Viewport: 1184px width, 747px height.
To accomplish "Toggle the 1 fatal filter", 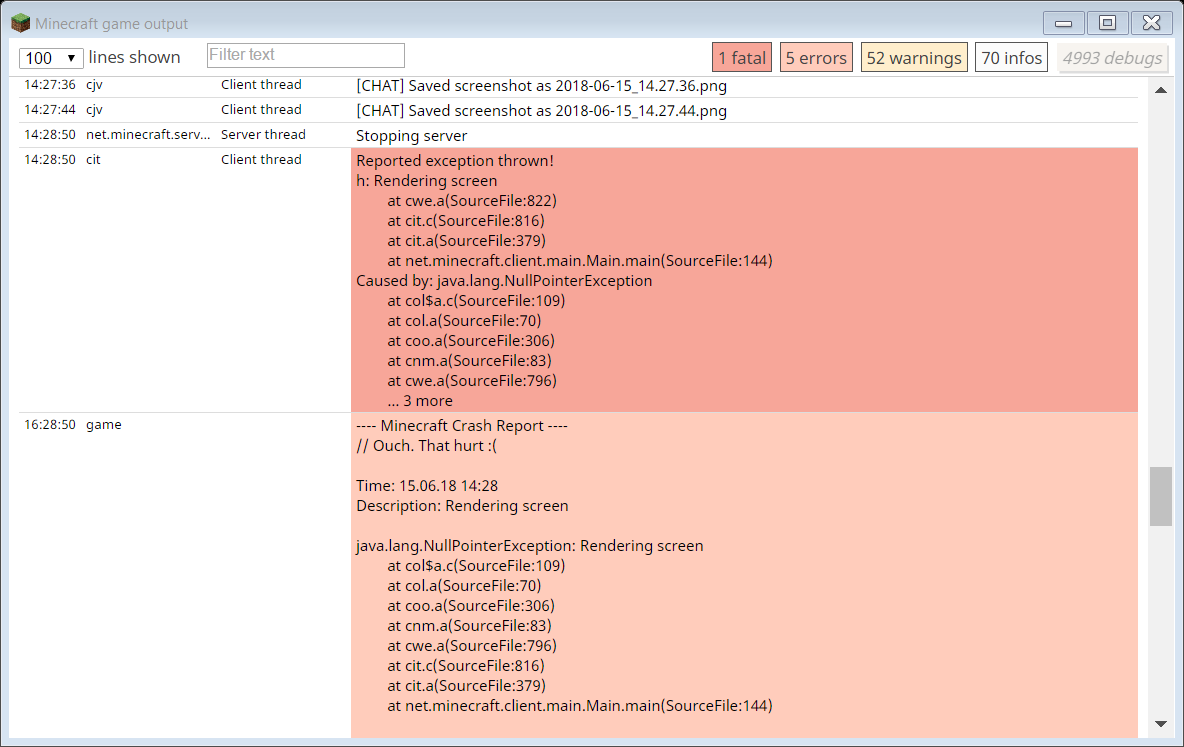I will (742, 57).
